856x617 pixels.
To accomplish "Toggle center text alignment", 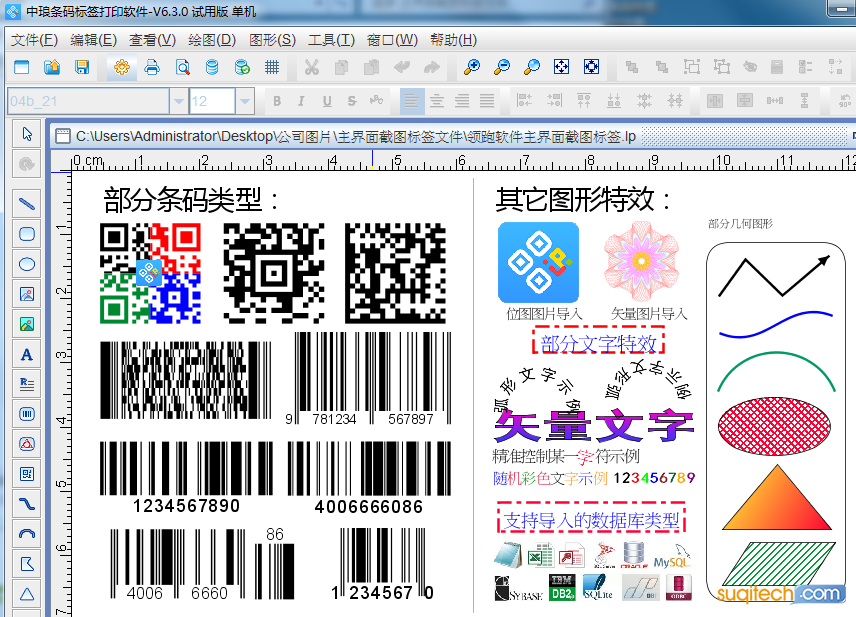I will point(437,101).
